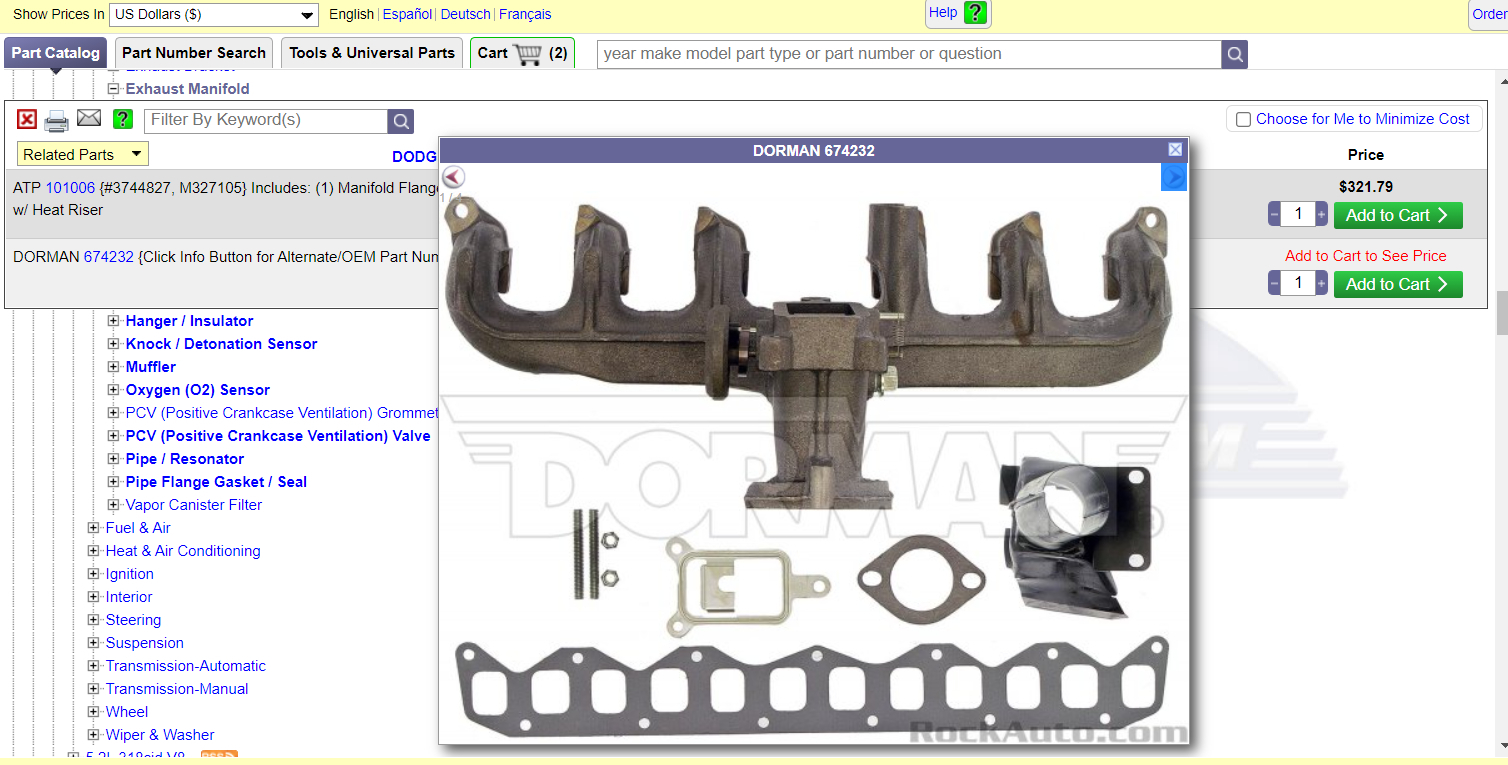Screen dimensions: 1508x765
Task: Focus the Filter By Keyword(s) field
Action: 266,121
